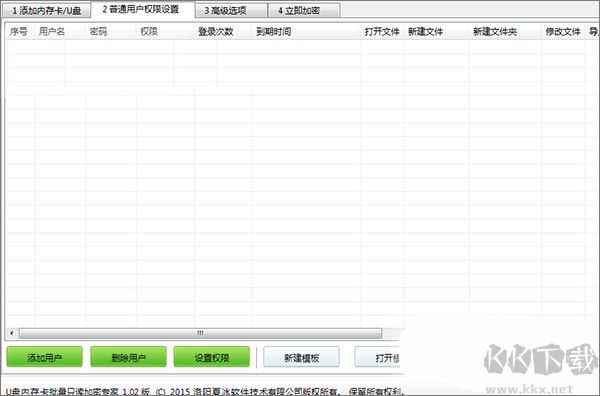Switch to the 1 添加内存卡/U盘 tab
The image size is (600, 396).
pos(46,10)
